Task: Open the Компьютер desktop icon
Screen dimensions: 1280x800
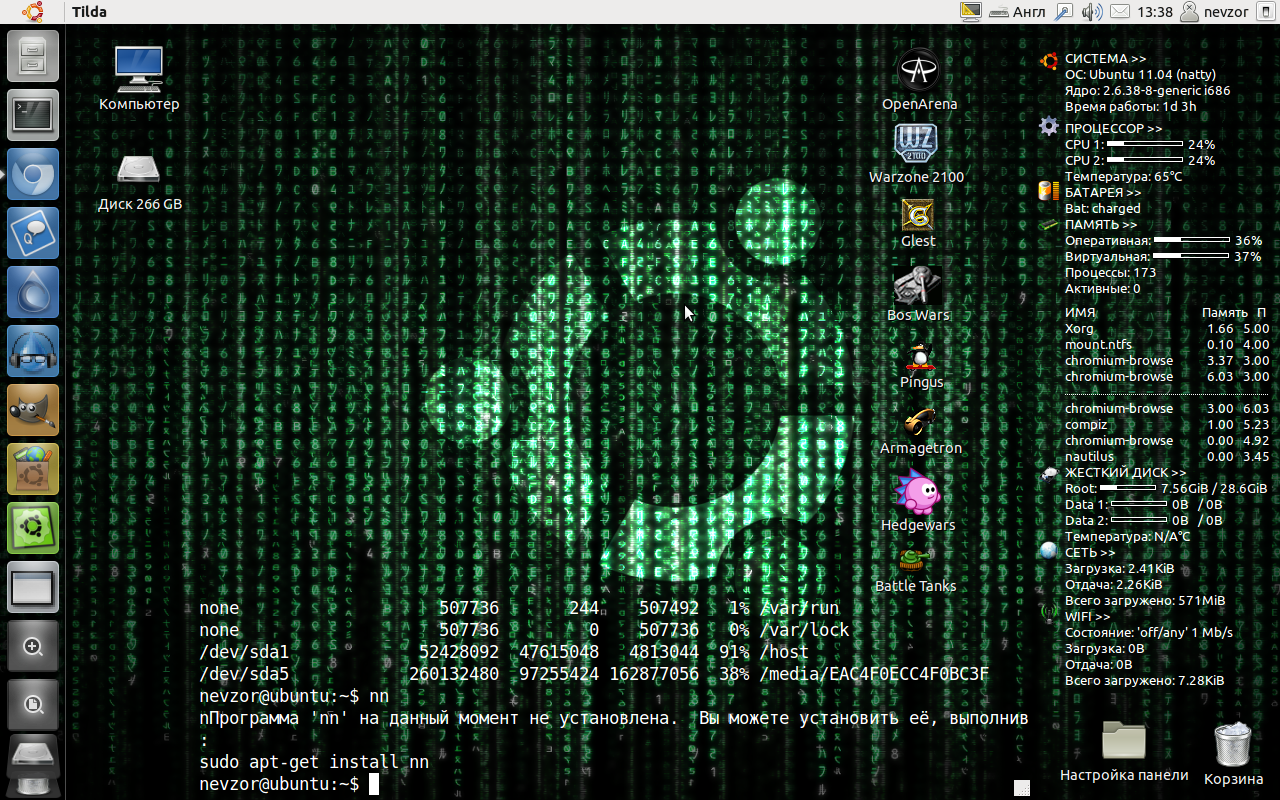Action: (139, 78)
